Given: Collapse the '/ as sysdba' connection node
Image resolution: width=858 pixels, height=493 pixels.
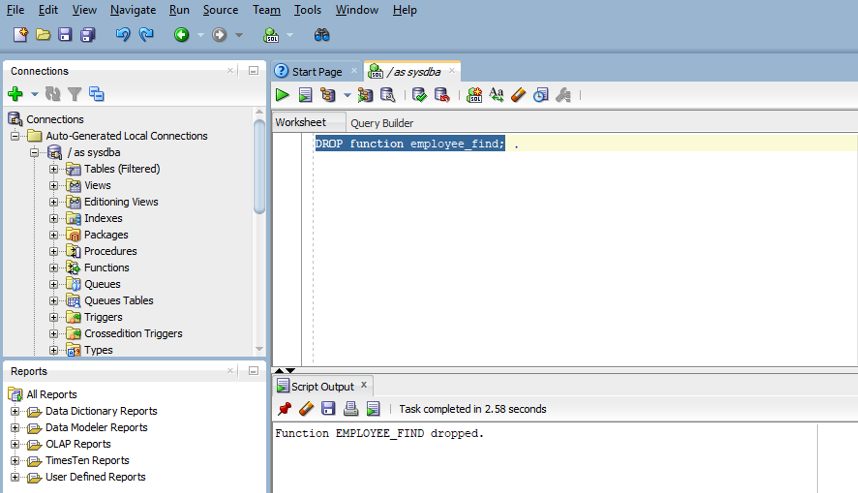Looking at the screenshot, I should pyautogui.click(x=34, y=152).
